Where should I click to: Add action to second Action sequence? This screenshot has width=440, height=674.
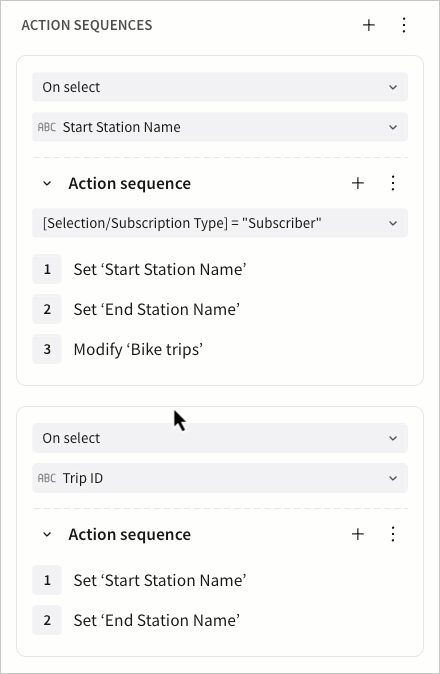coord(358,534)
